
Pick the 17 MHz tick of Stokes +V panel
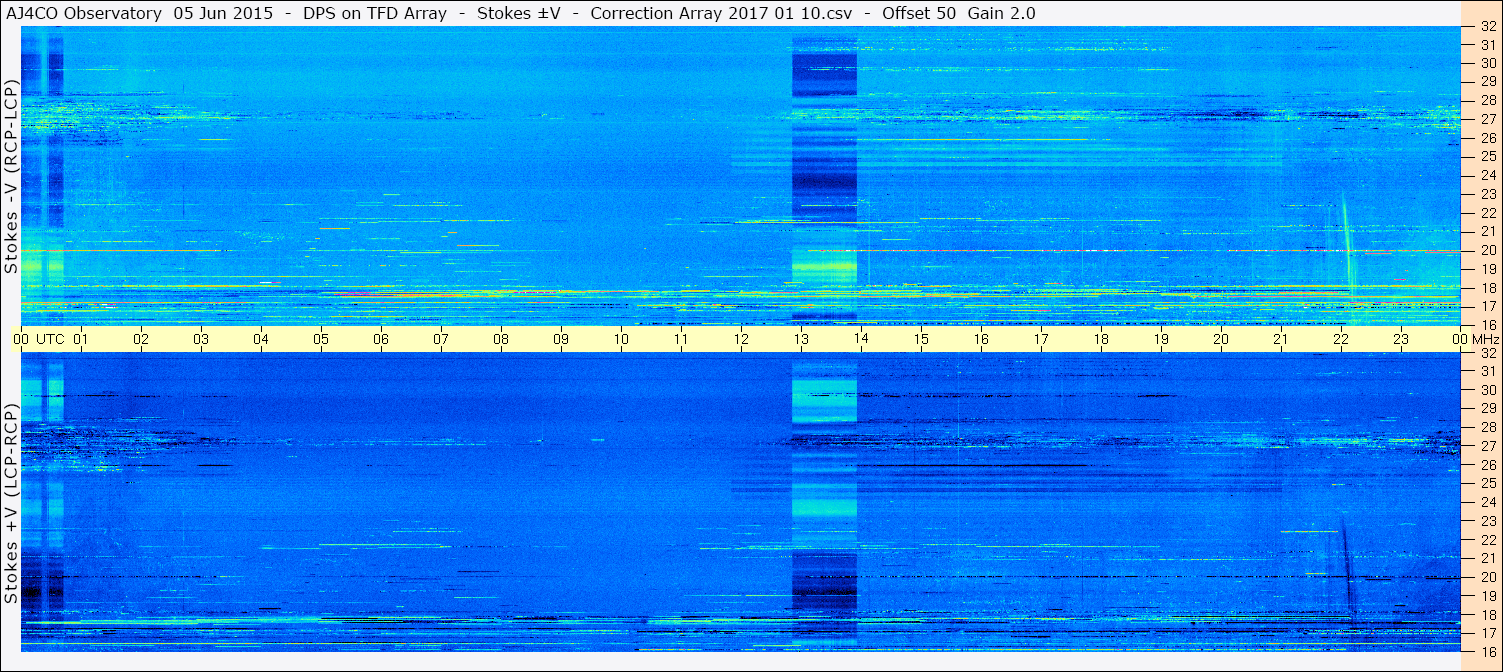1488,633
